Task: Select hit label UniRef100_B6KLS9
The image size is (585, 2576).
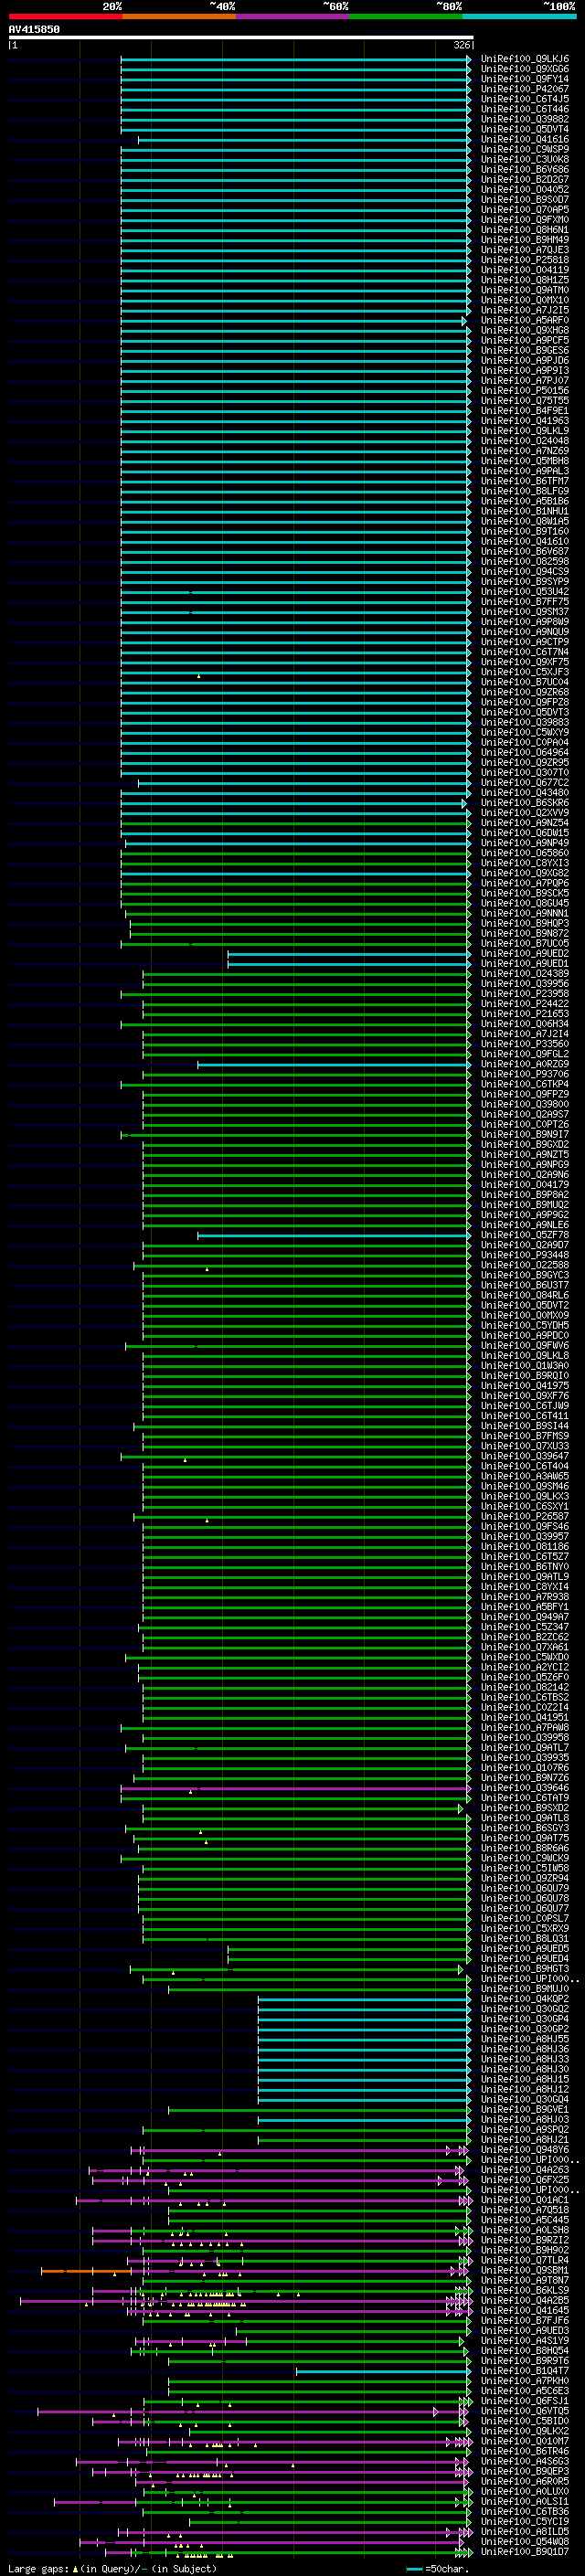Action: coord(525,2289)
